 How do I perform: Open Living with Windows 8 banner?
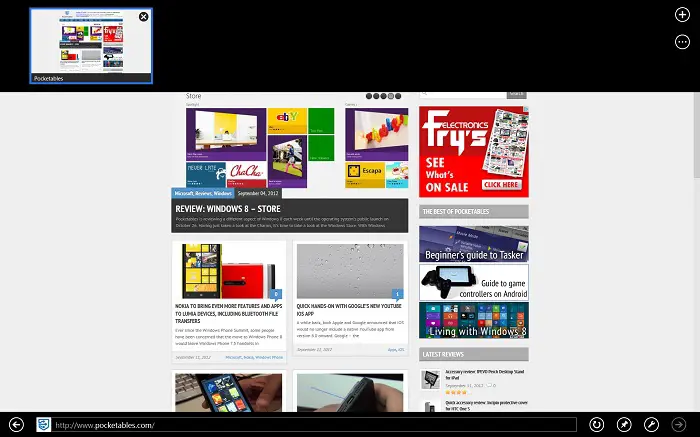[474, 320]
